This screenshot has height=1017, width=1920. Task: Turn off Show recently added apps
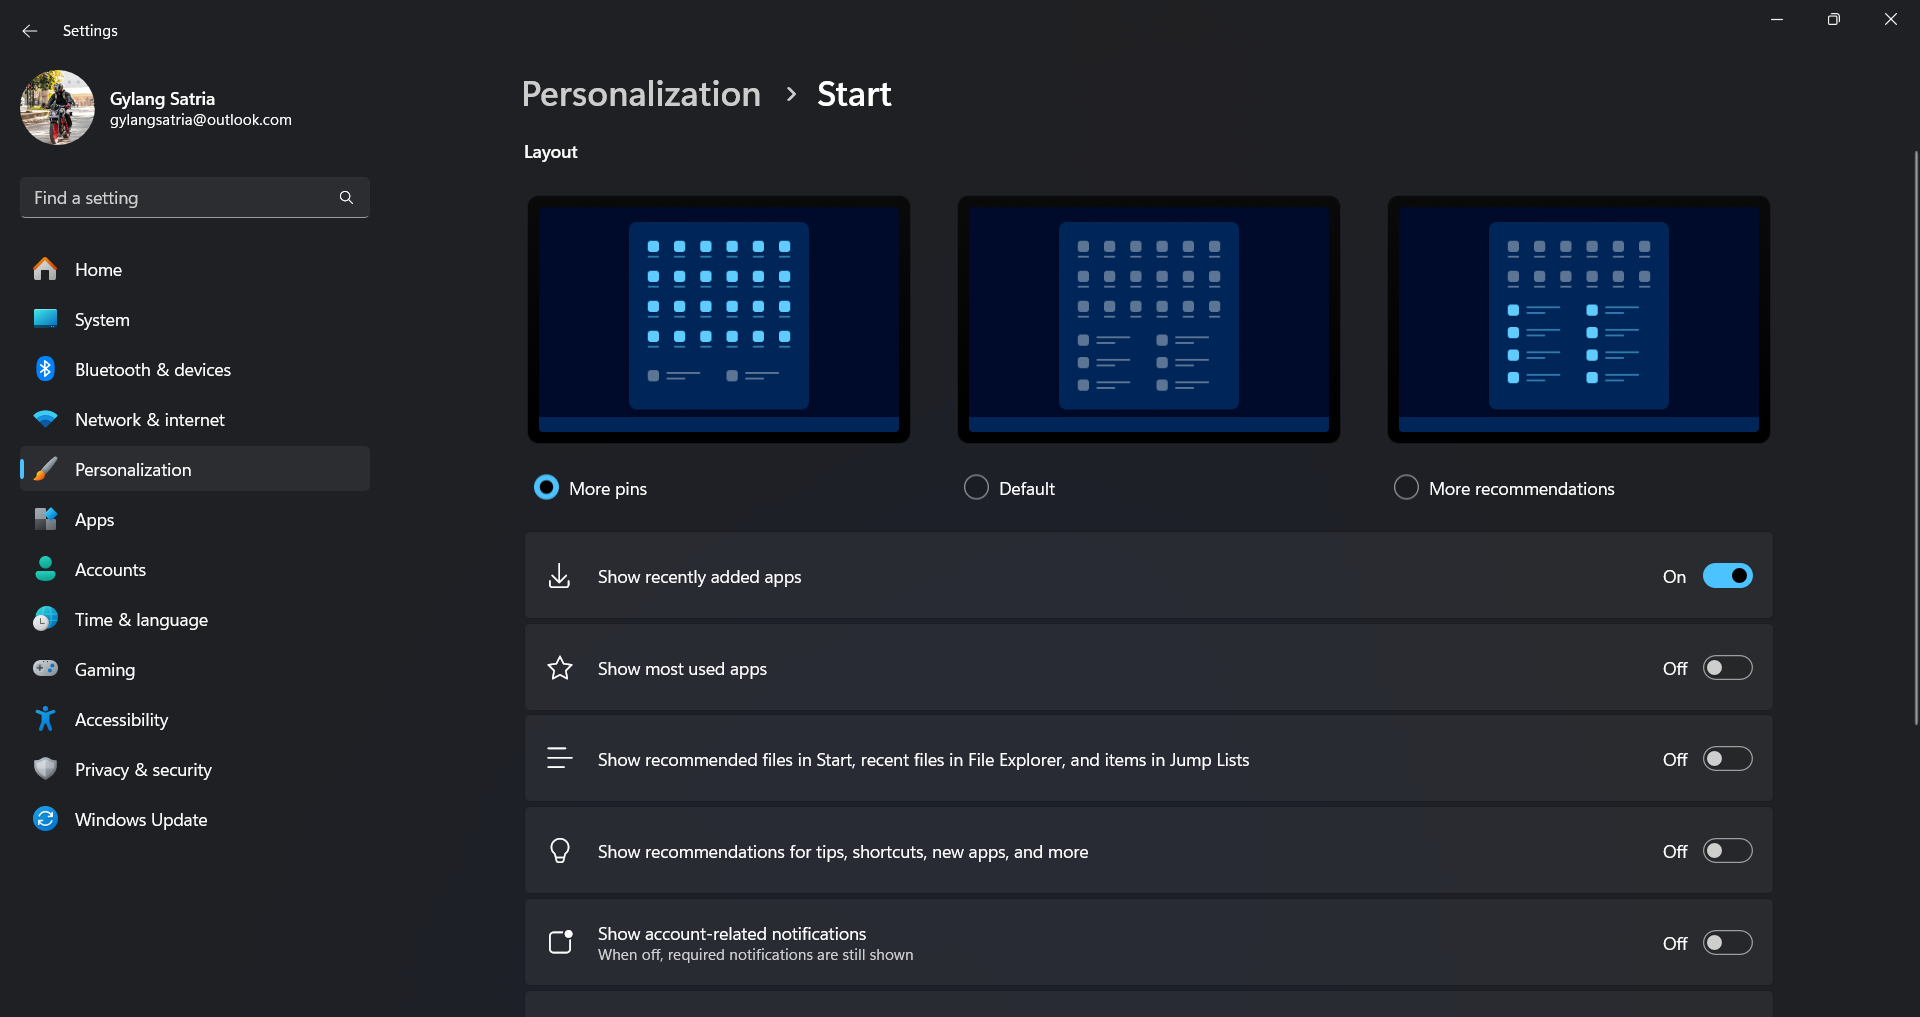(1727, 577)
